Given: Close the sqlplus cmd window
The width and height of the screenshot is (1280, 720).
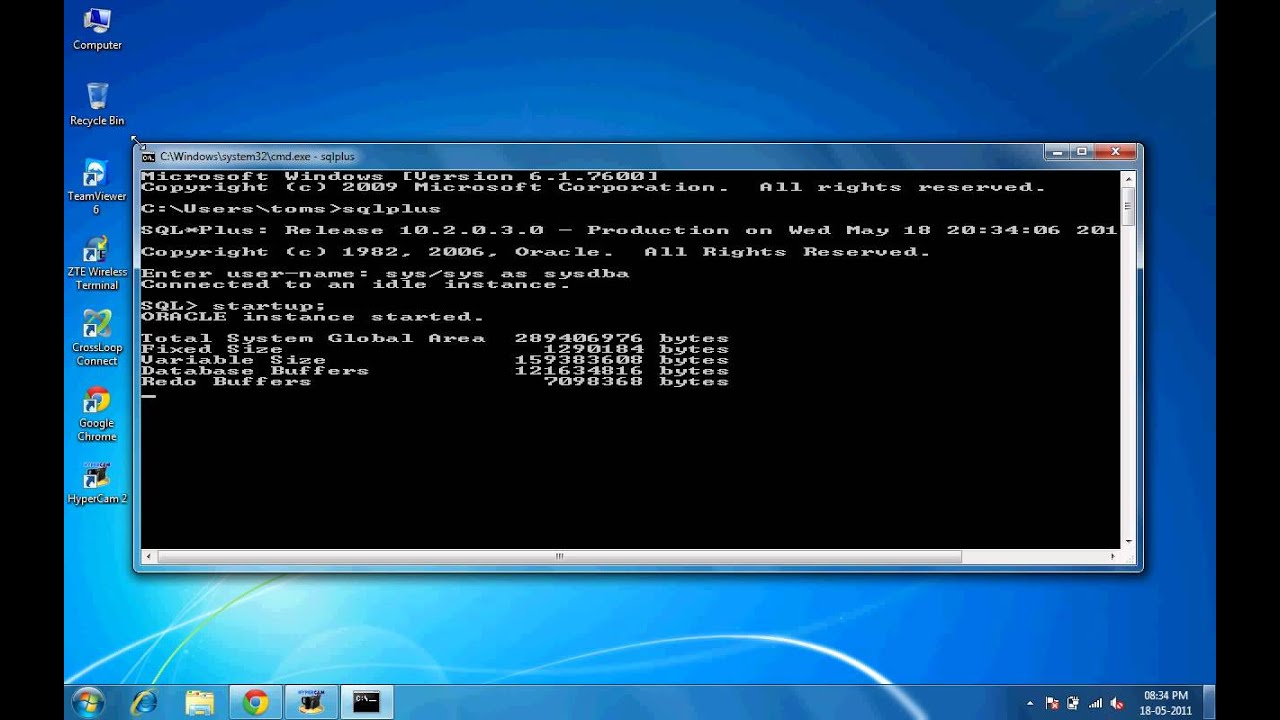Looking at the screenshot, I should point(1116,152).
